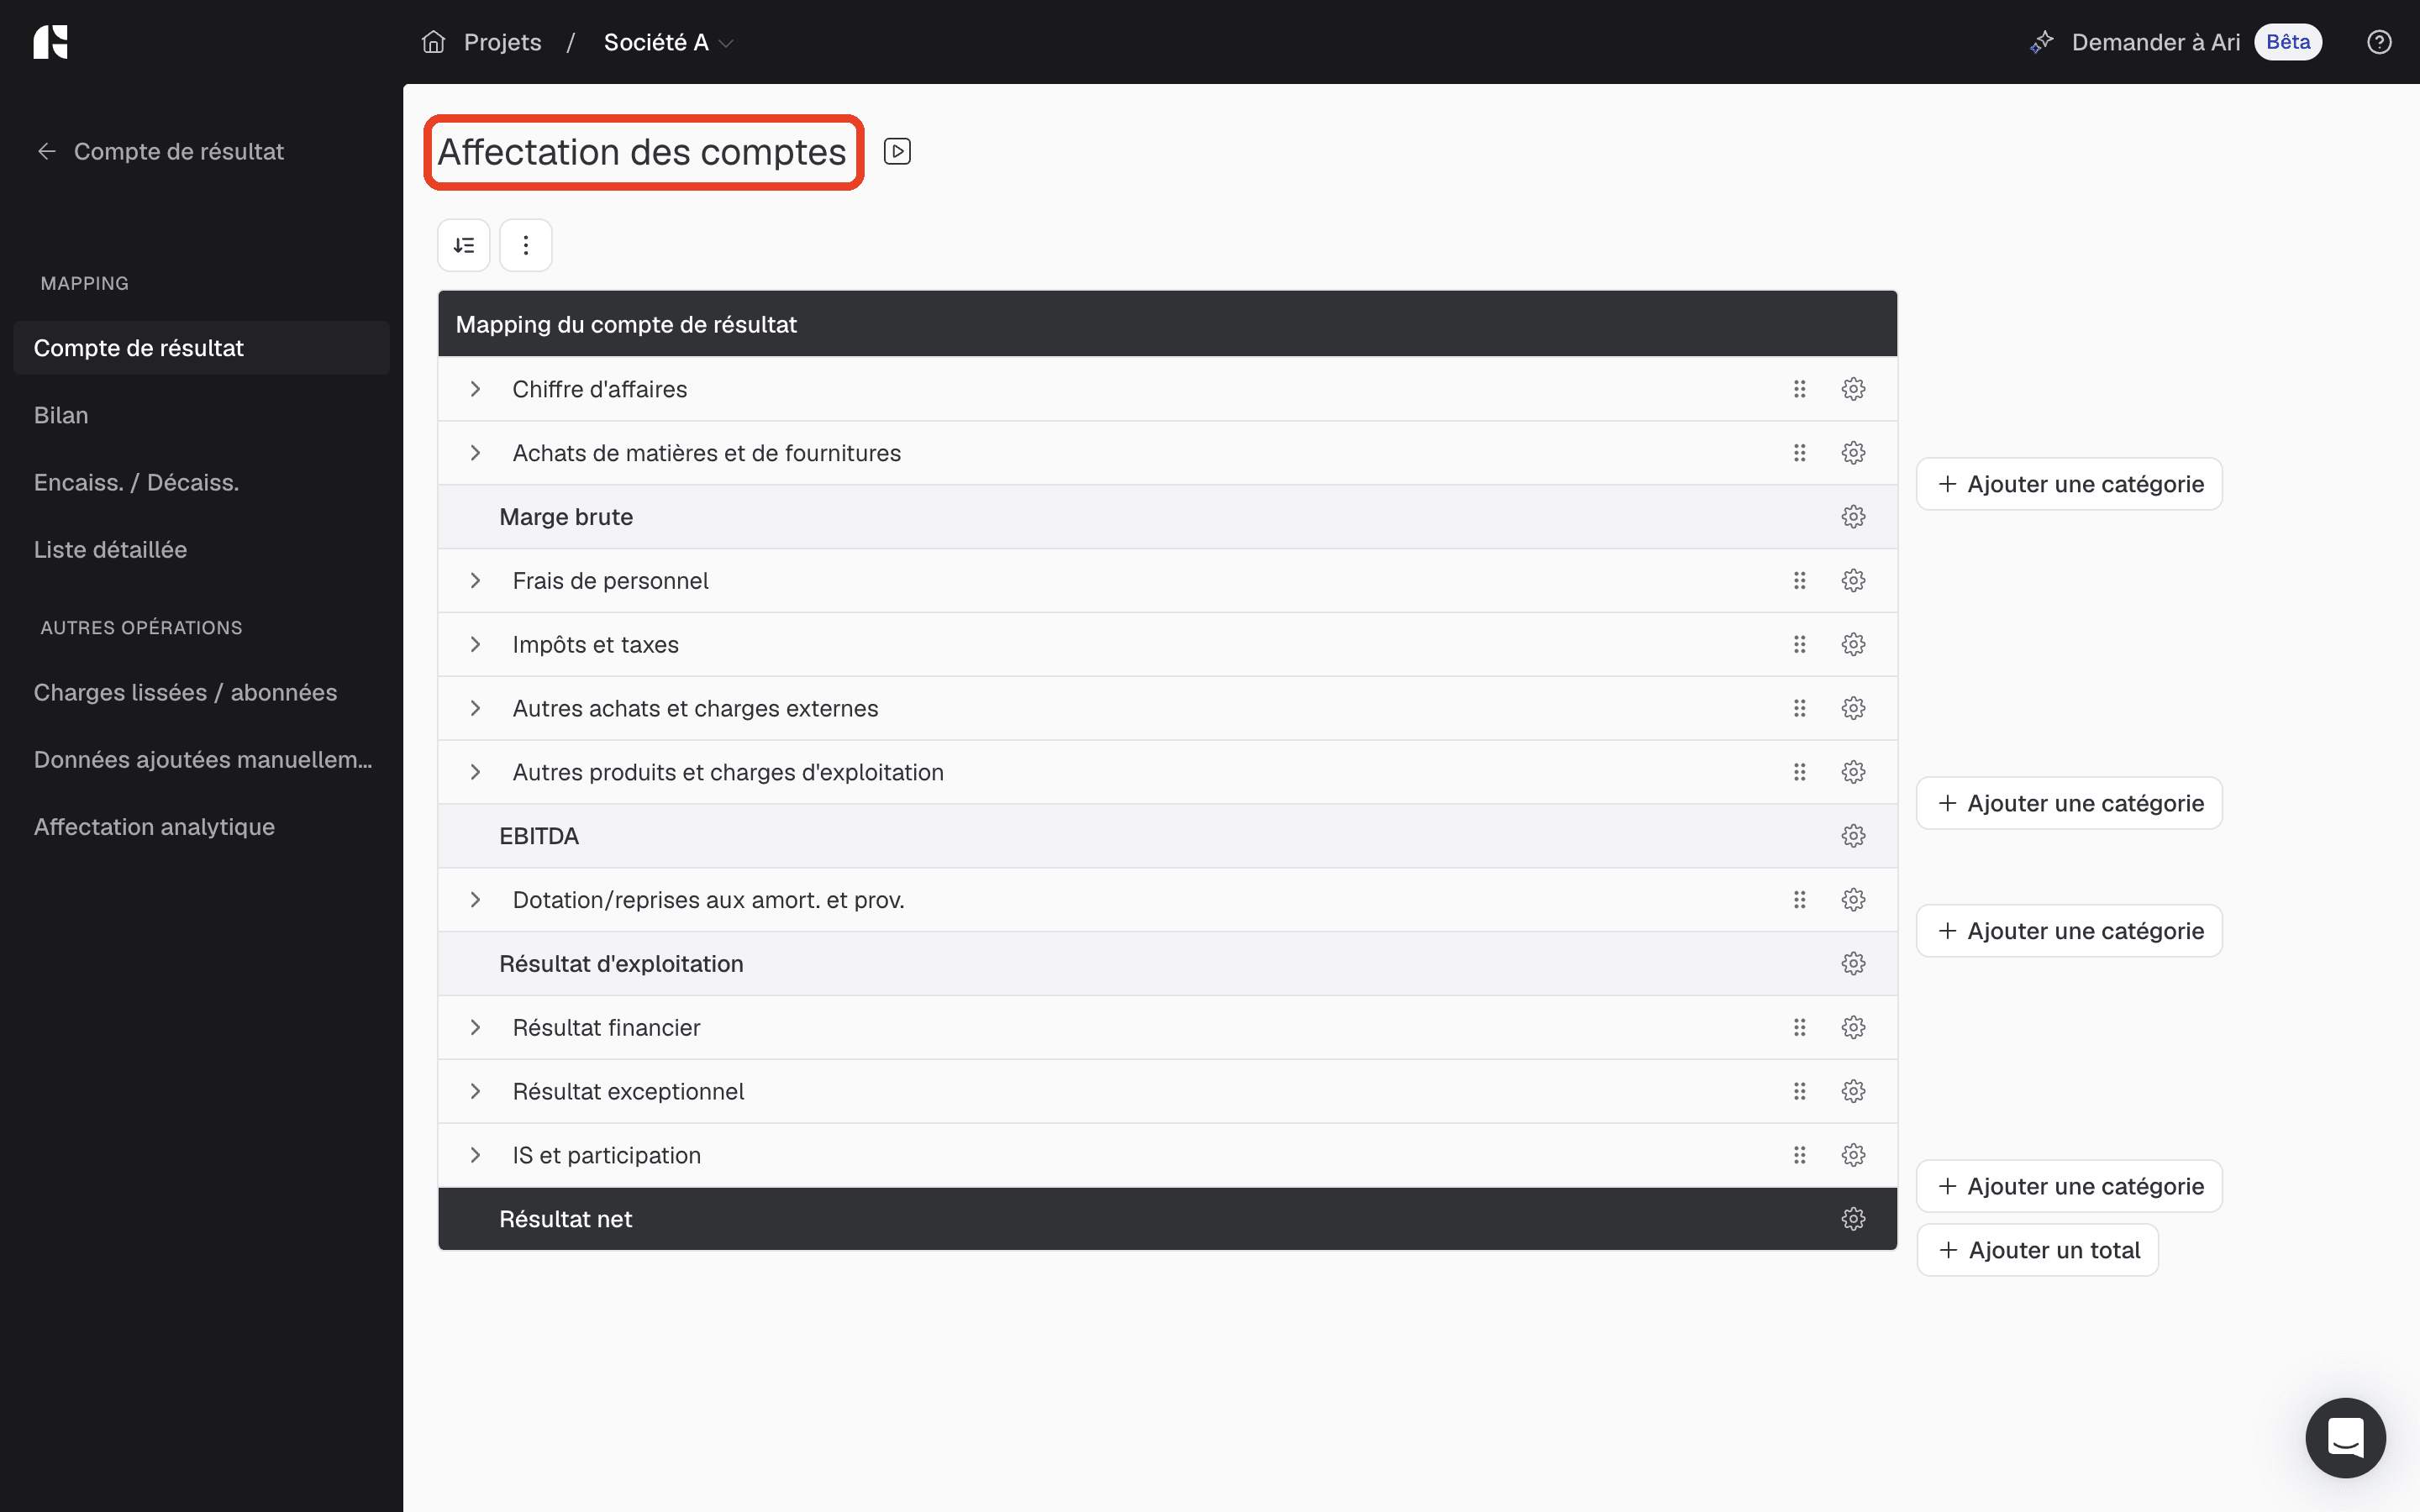
Task: Click drag handle of Frais de personnel row
Action: point(1800,581)
